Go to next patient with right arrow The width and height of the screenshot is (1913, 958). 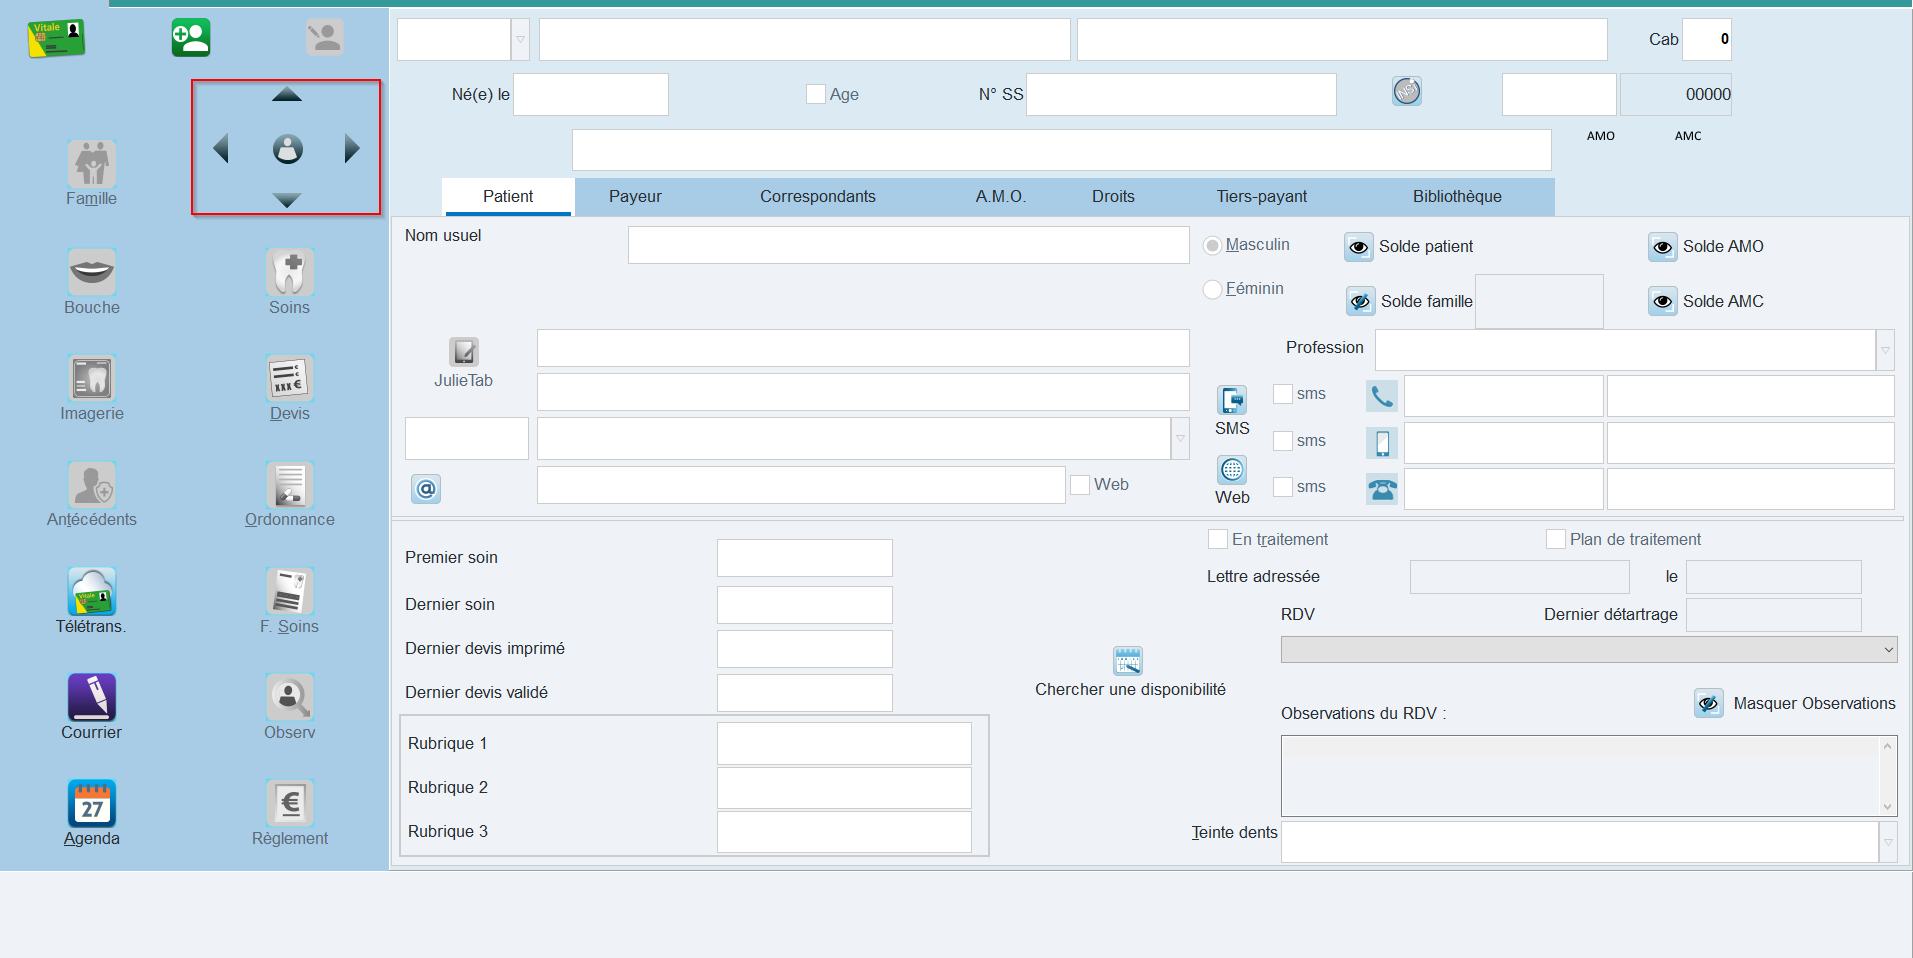[352, 149]
